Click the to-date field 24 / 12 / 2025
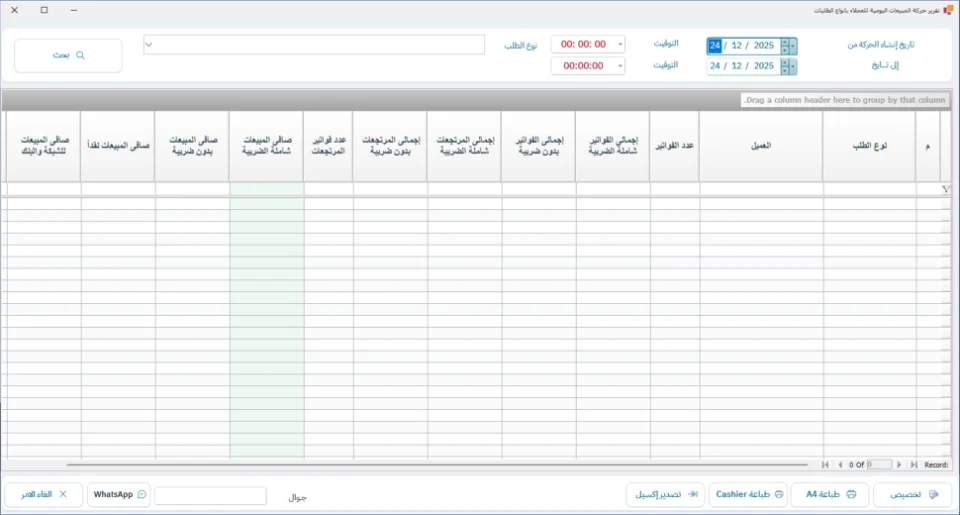This screenshot has height=515, width=960. [x=743, y=66]
